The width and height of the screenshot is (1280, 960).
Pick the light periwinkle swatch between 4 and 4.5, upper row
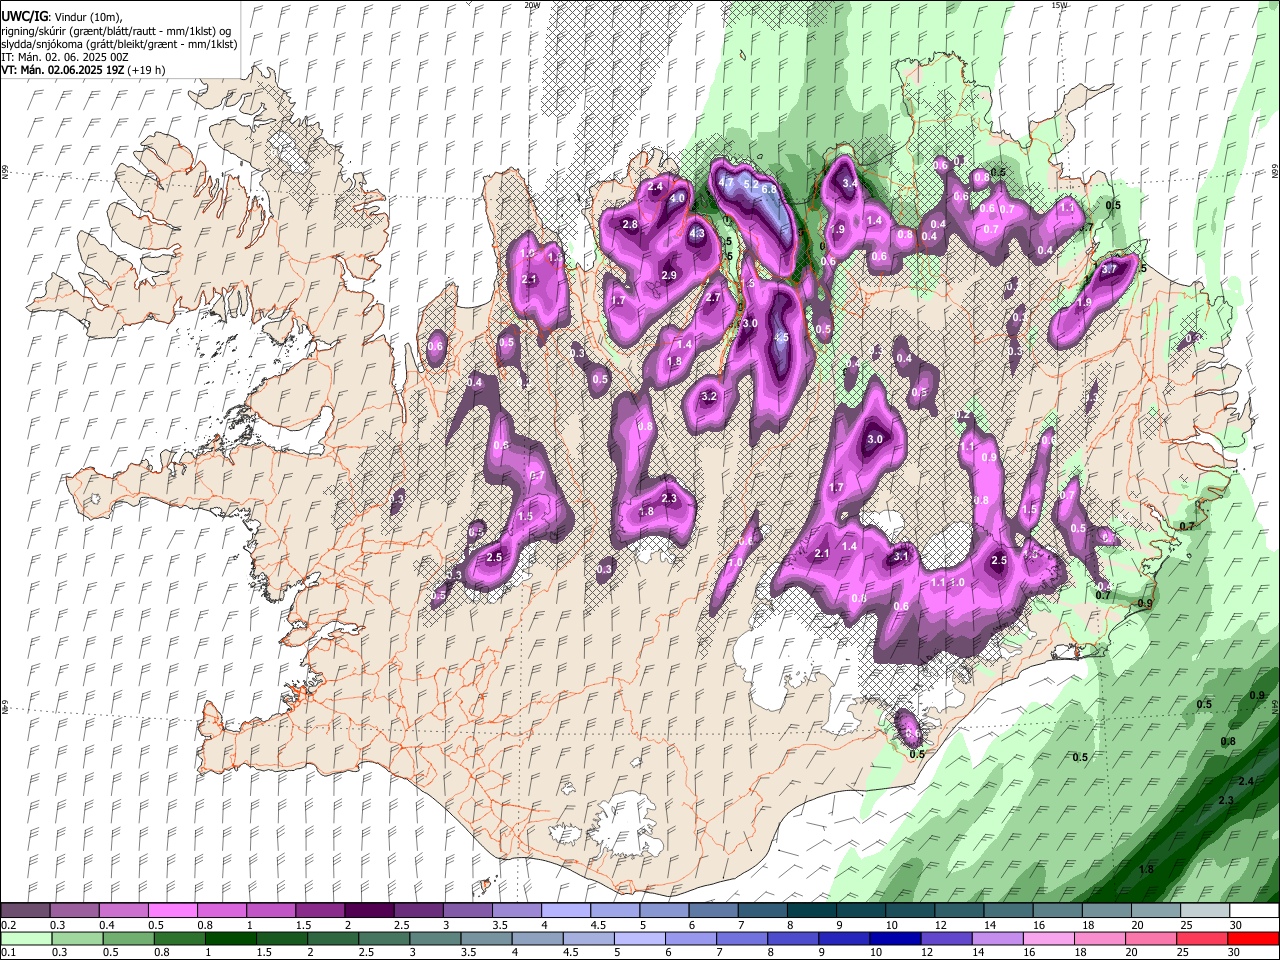[566, 911]
